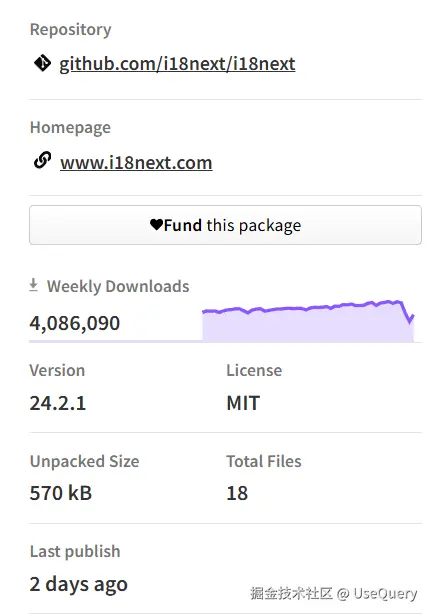The height and width of the screenshot is (616, 432).
Task: Click the Repository section heading
Action: click(x=71, y=30)
